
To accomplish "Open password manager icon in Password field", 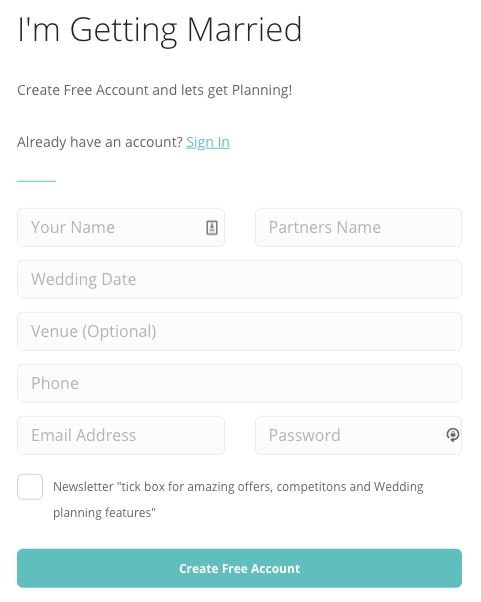I will point(453,435).
